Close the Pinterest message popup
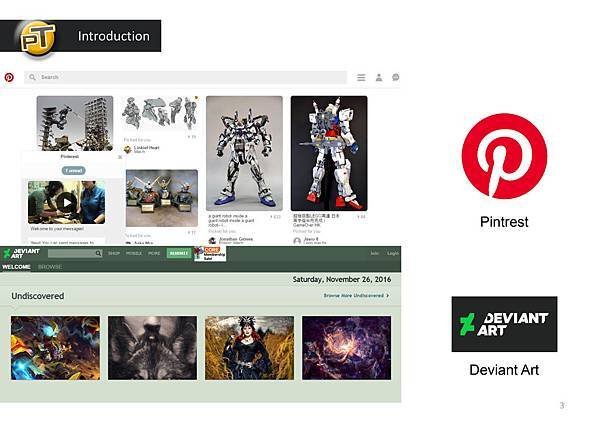 (120, 157)
